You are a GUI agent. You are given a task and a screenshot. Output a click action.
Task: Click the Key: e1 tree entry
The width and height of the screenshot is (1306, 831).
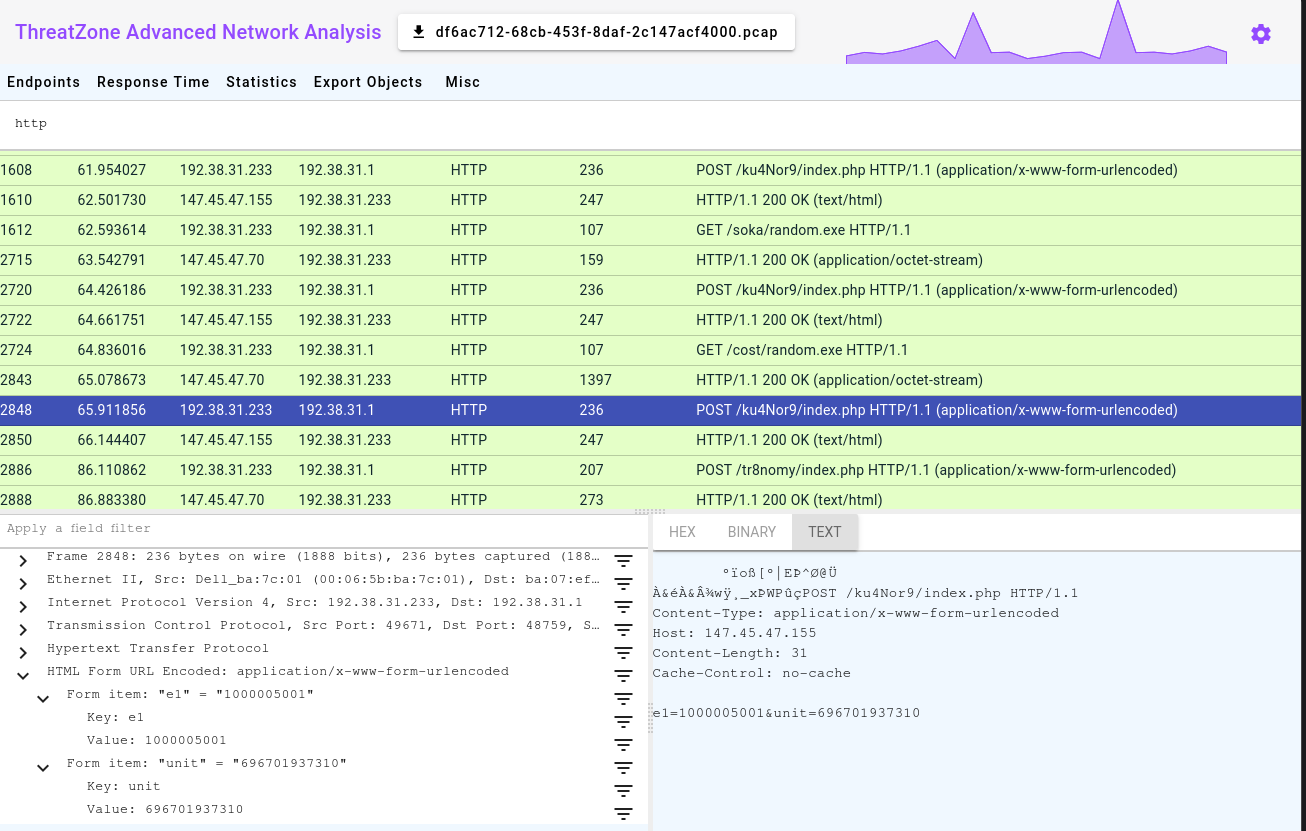tap(115, 717)
